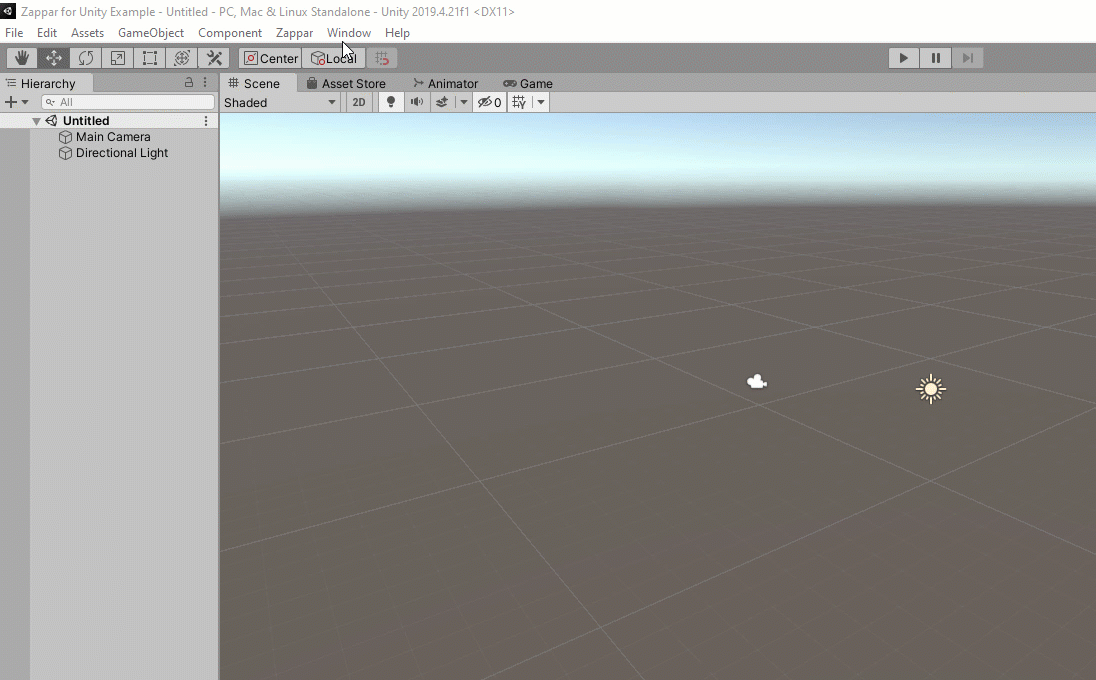Open the Component menu

(x=230, y=33)
